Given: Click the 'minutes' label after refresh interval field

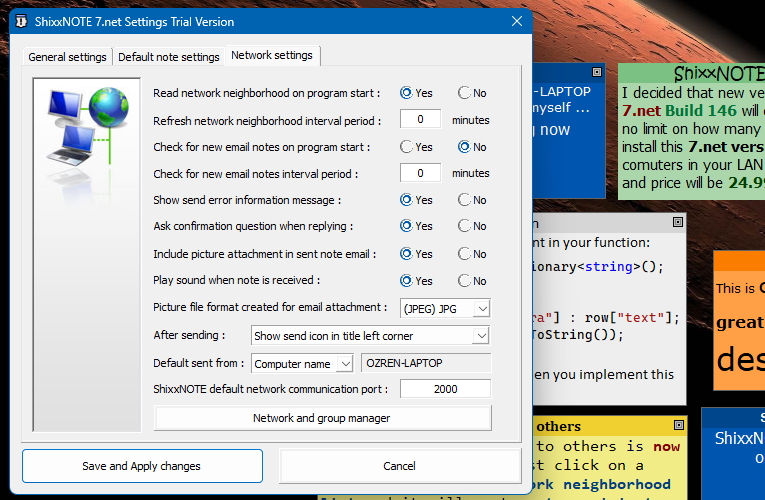Looking at the screenshot, I should [470, 120].
